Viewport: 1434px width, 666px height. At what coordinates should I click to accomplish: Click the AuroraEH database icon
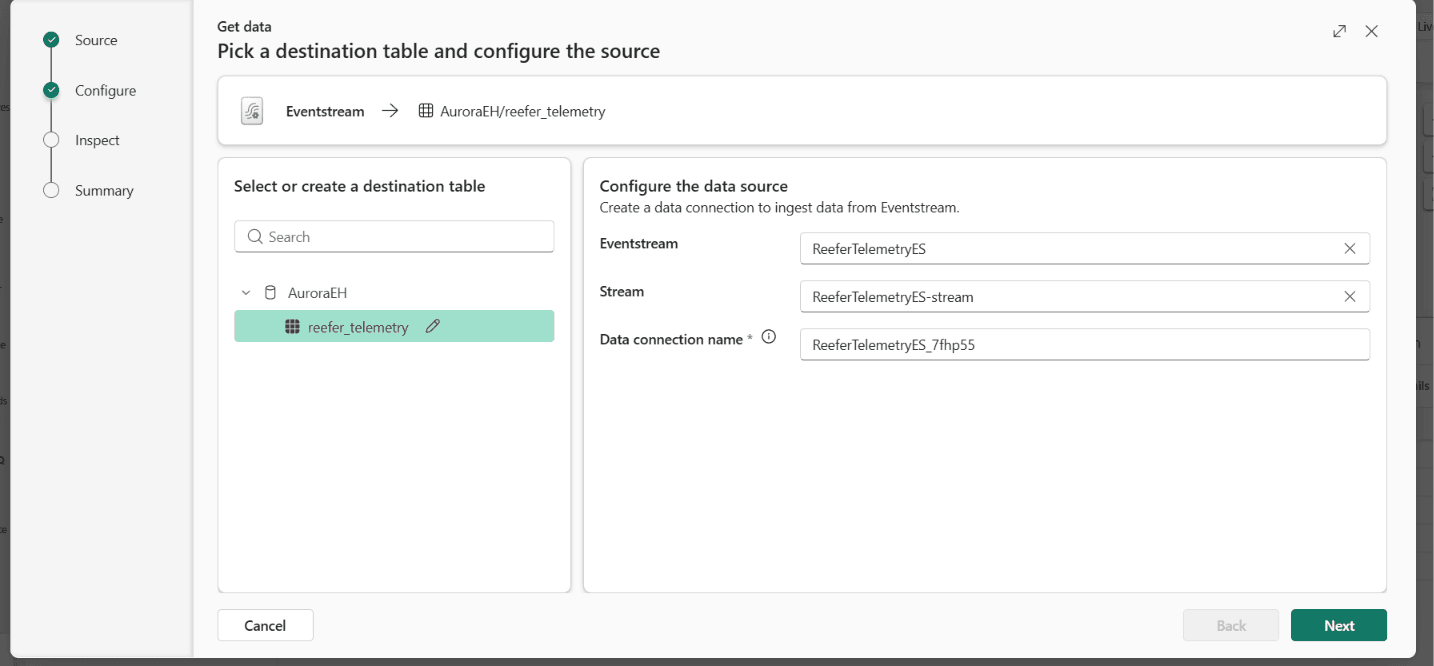coord(270,293)
